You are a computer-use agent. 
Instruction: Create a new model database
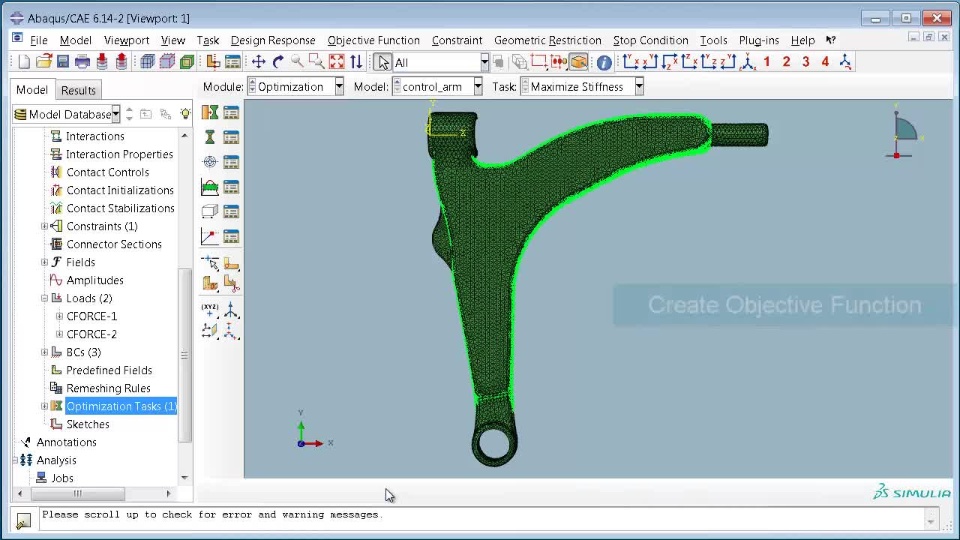24,62
